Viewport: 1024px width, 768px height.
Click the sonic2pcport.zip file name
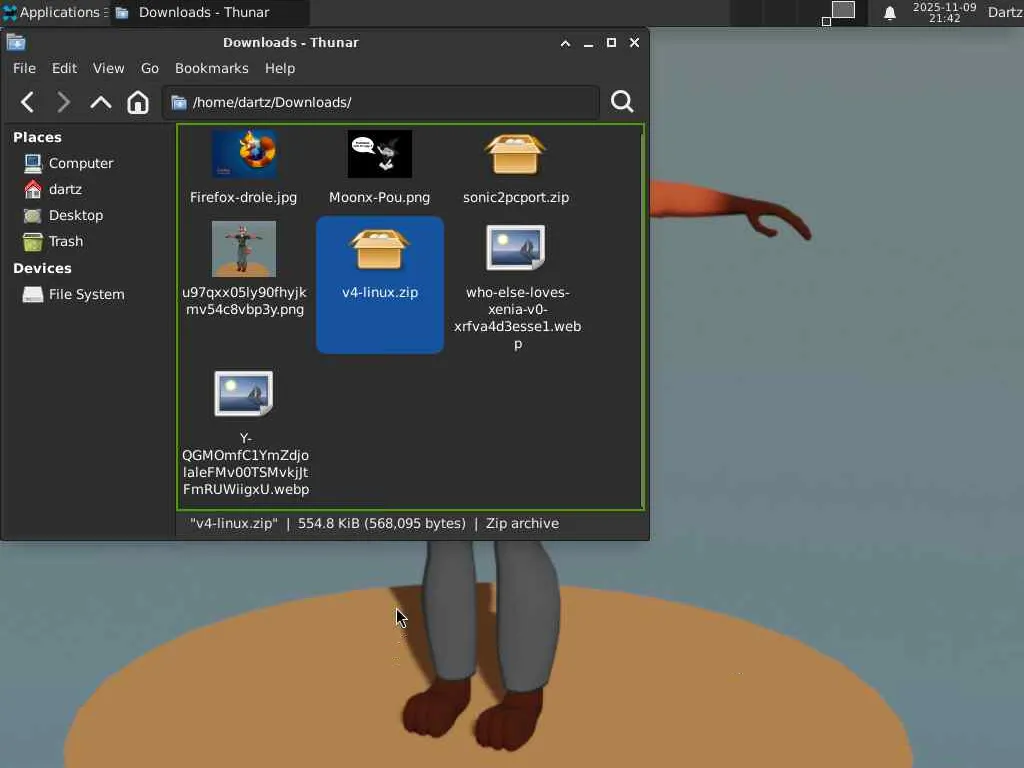[x=516, y=197]
